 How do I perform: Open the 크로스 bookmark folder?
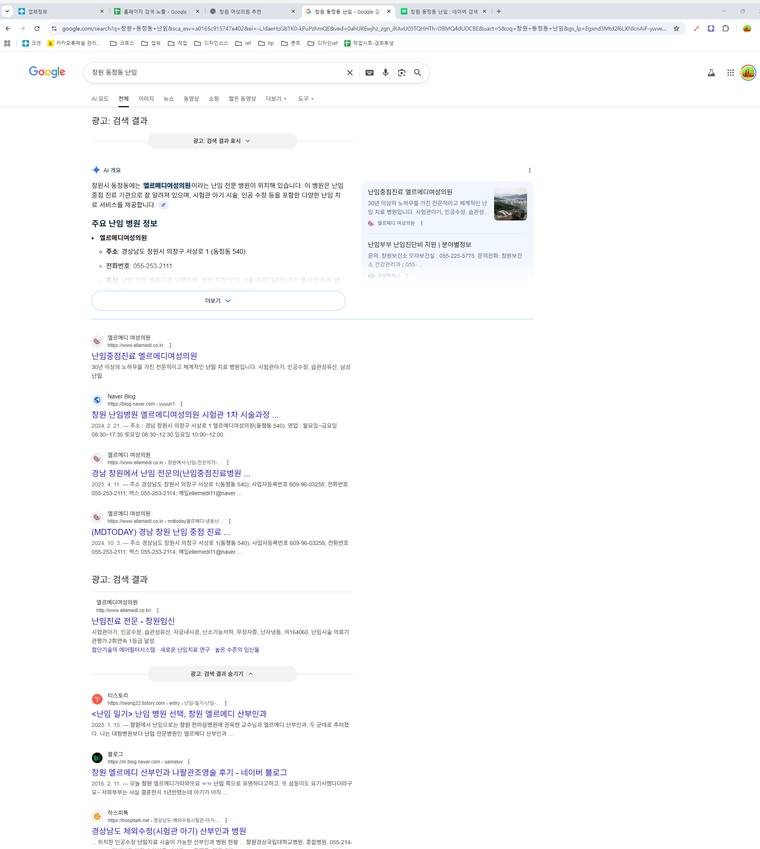point(122,43)
